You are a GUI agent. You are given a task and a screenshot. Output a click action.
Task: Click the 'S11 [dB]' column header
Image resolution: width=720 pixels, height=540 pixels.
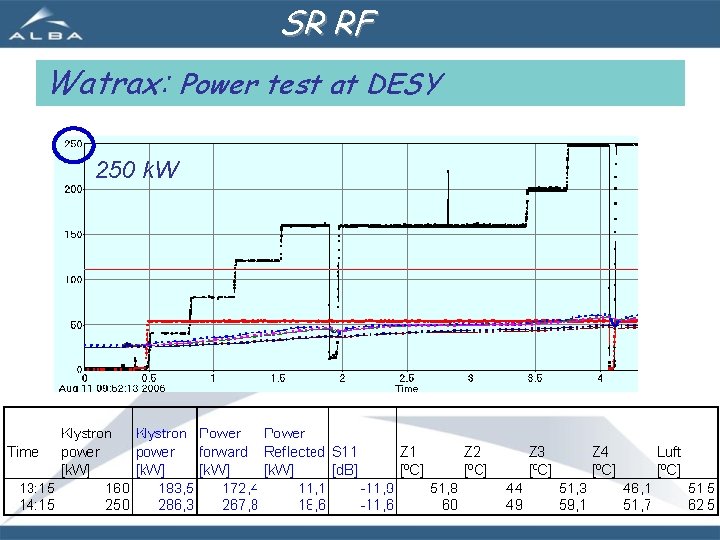click(345, 461)
